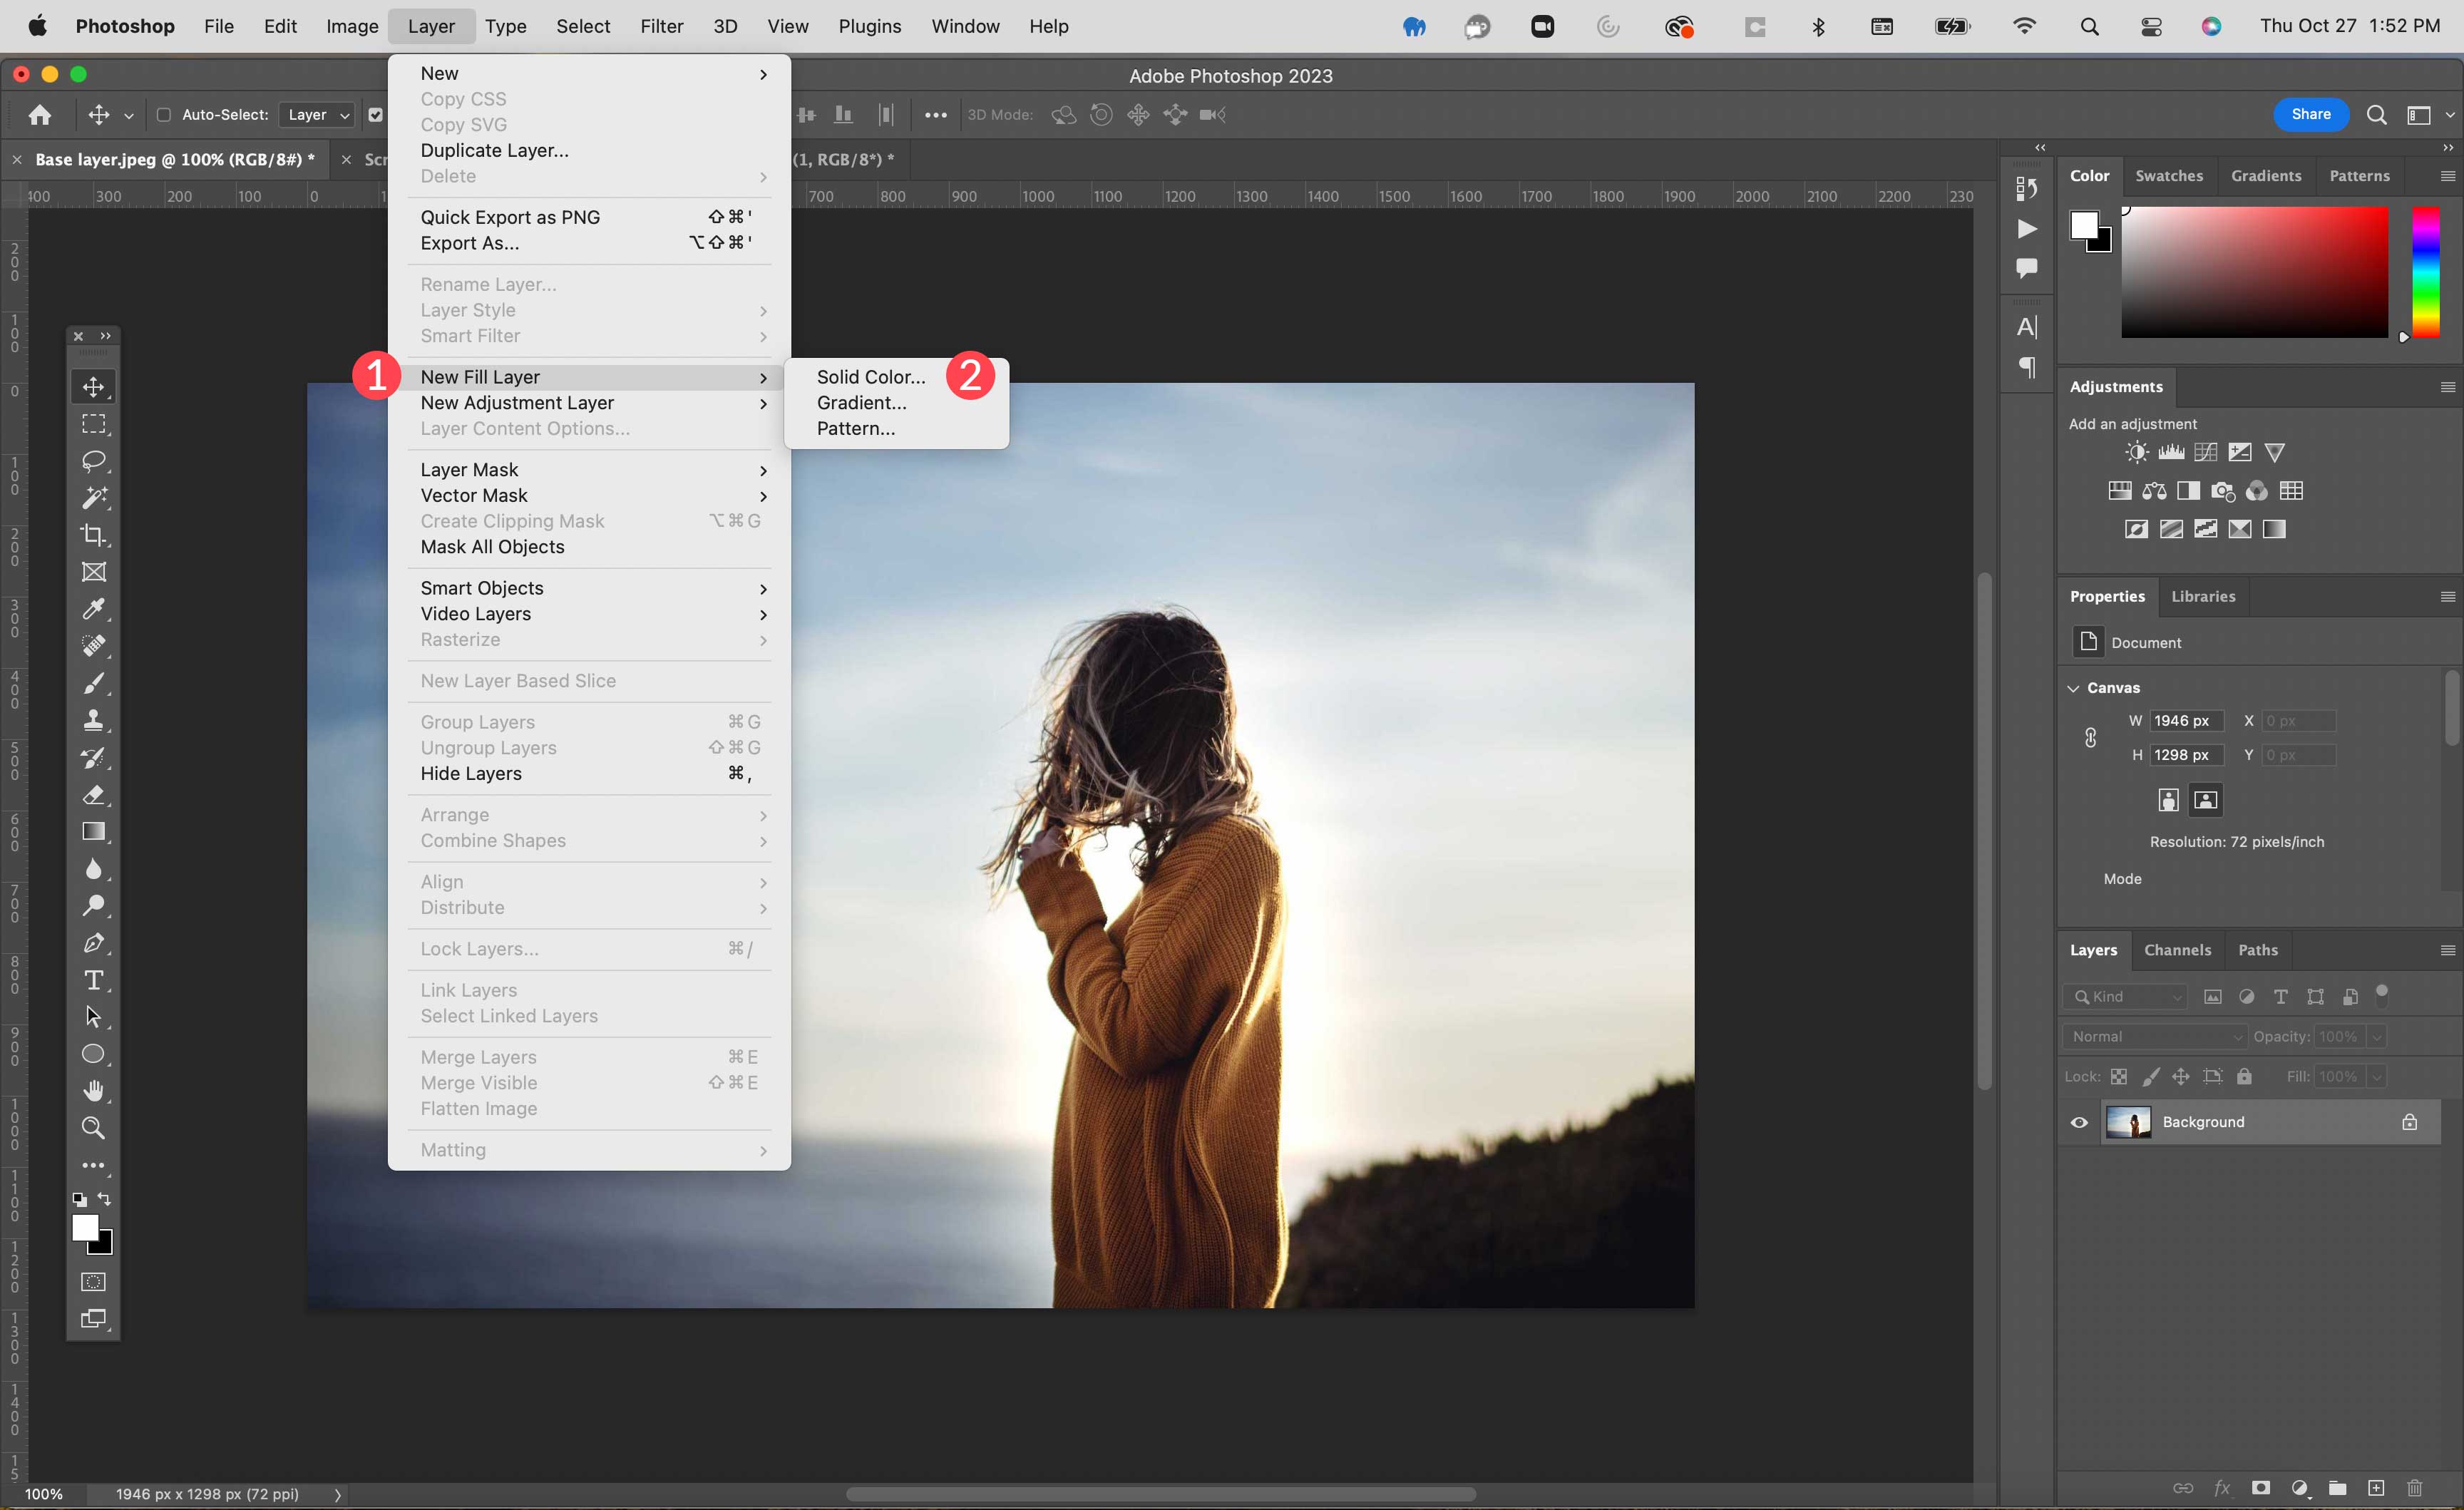
Task: Switch to the Libraries tab
Action: (2204, 595)
